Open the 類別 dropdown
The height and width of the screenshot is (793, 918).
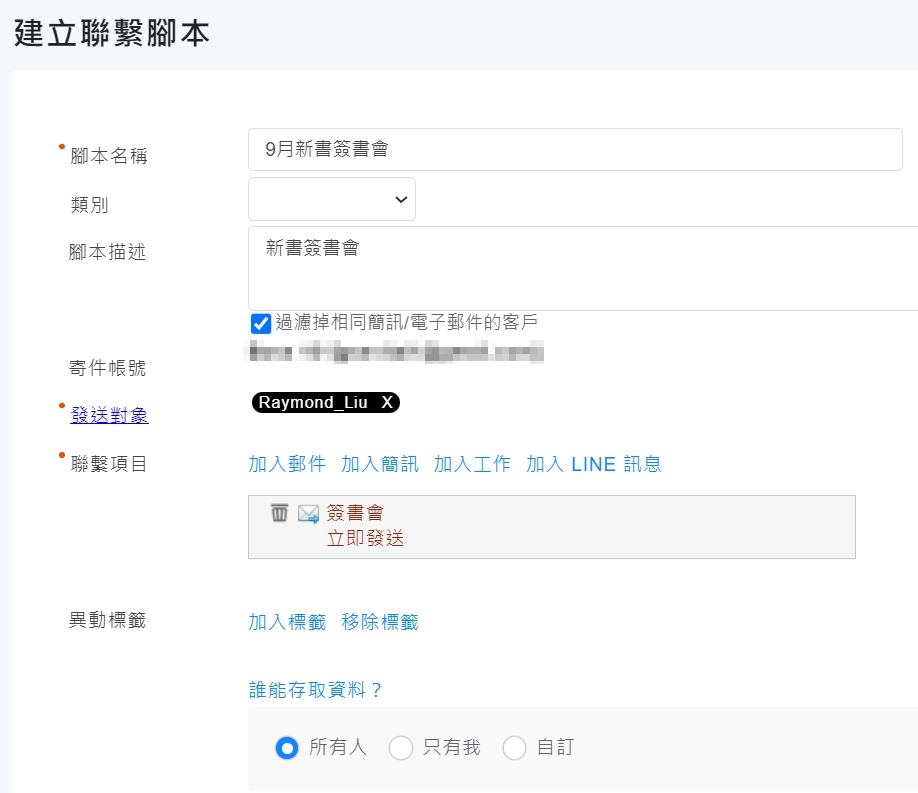click(332, 199)
